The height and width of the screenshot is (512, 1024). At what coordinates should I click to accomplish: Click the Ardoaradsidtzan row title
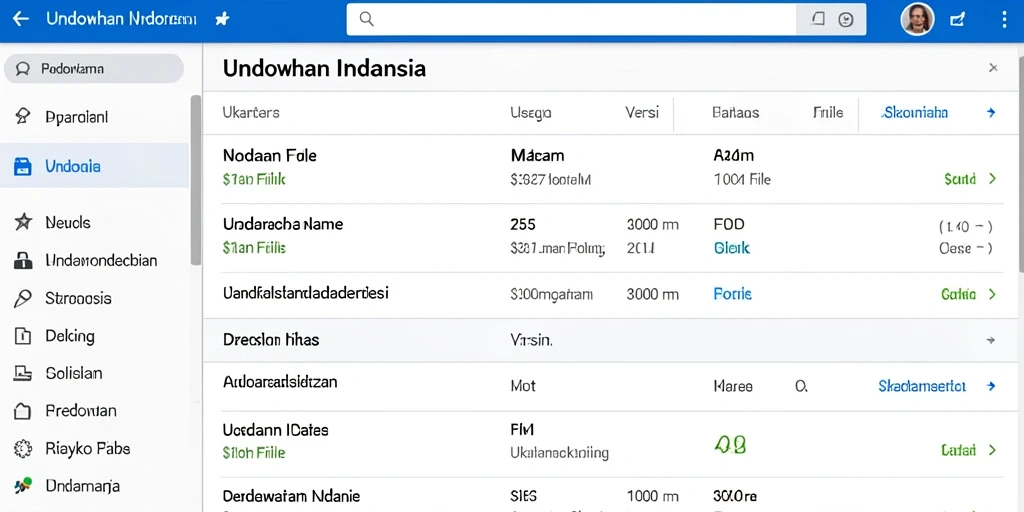pos(280,382)
